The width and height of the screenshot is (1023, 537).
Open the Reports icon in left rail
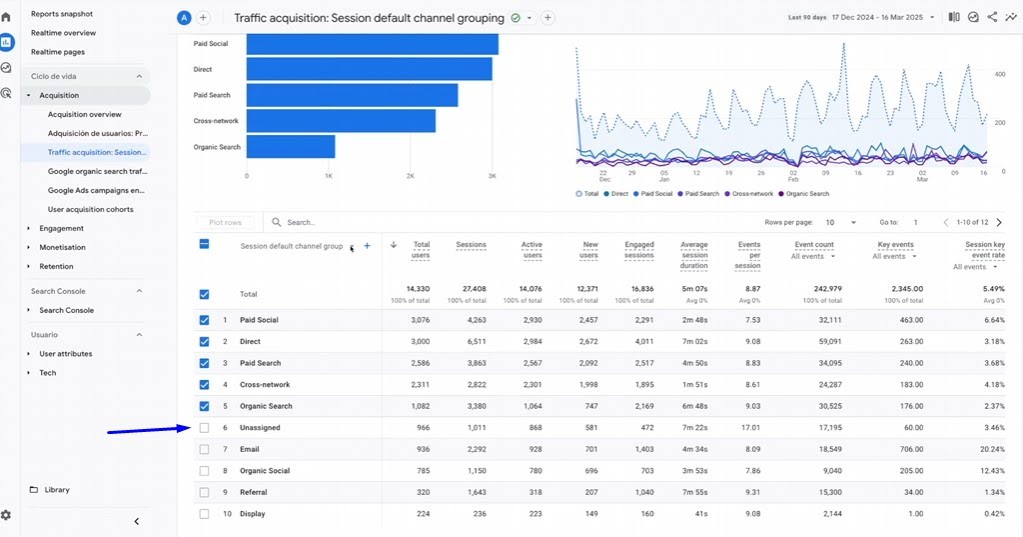(x=6, y=42)
